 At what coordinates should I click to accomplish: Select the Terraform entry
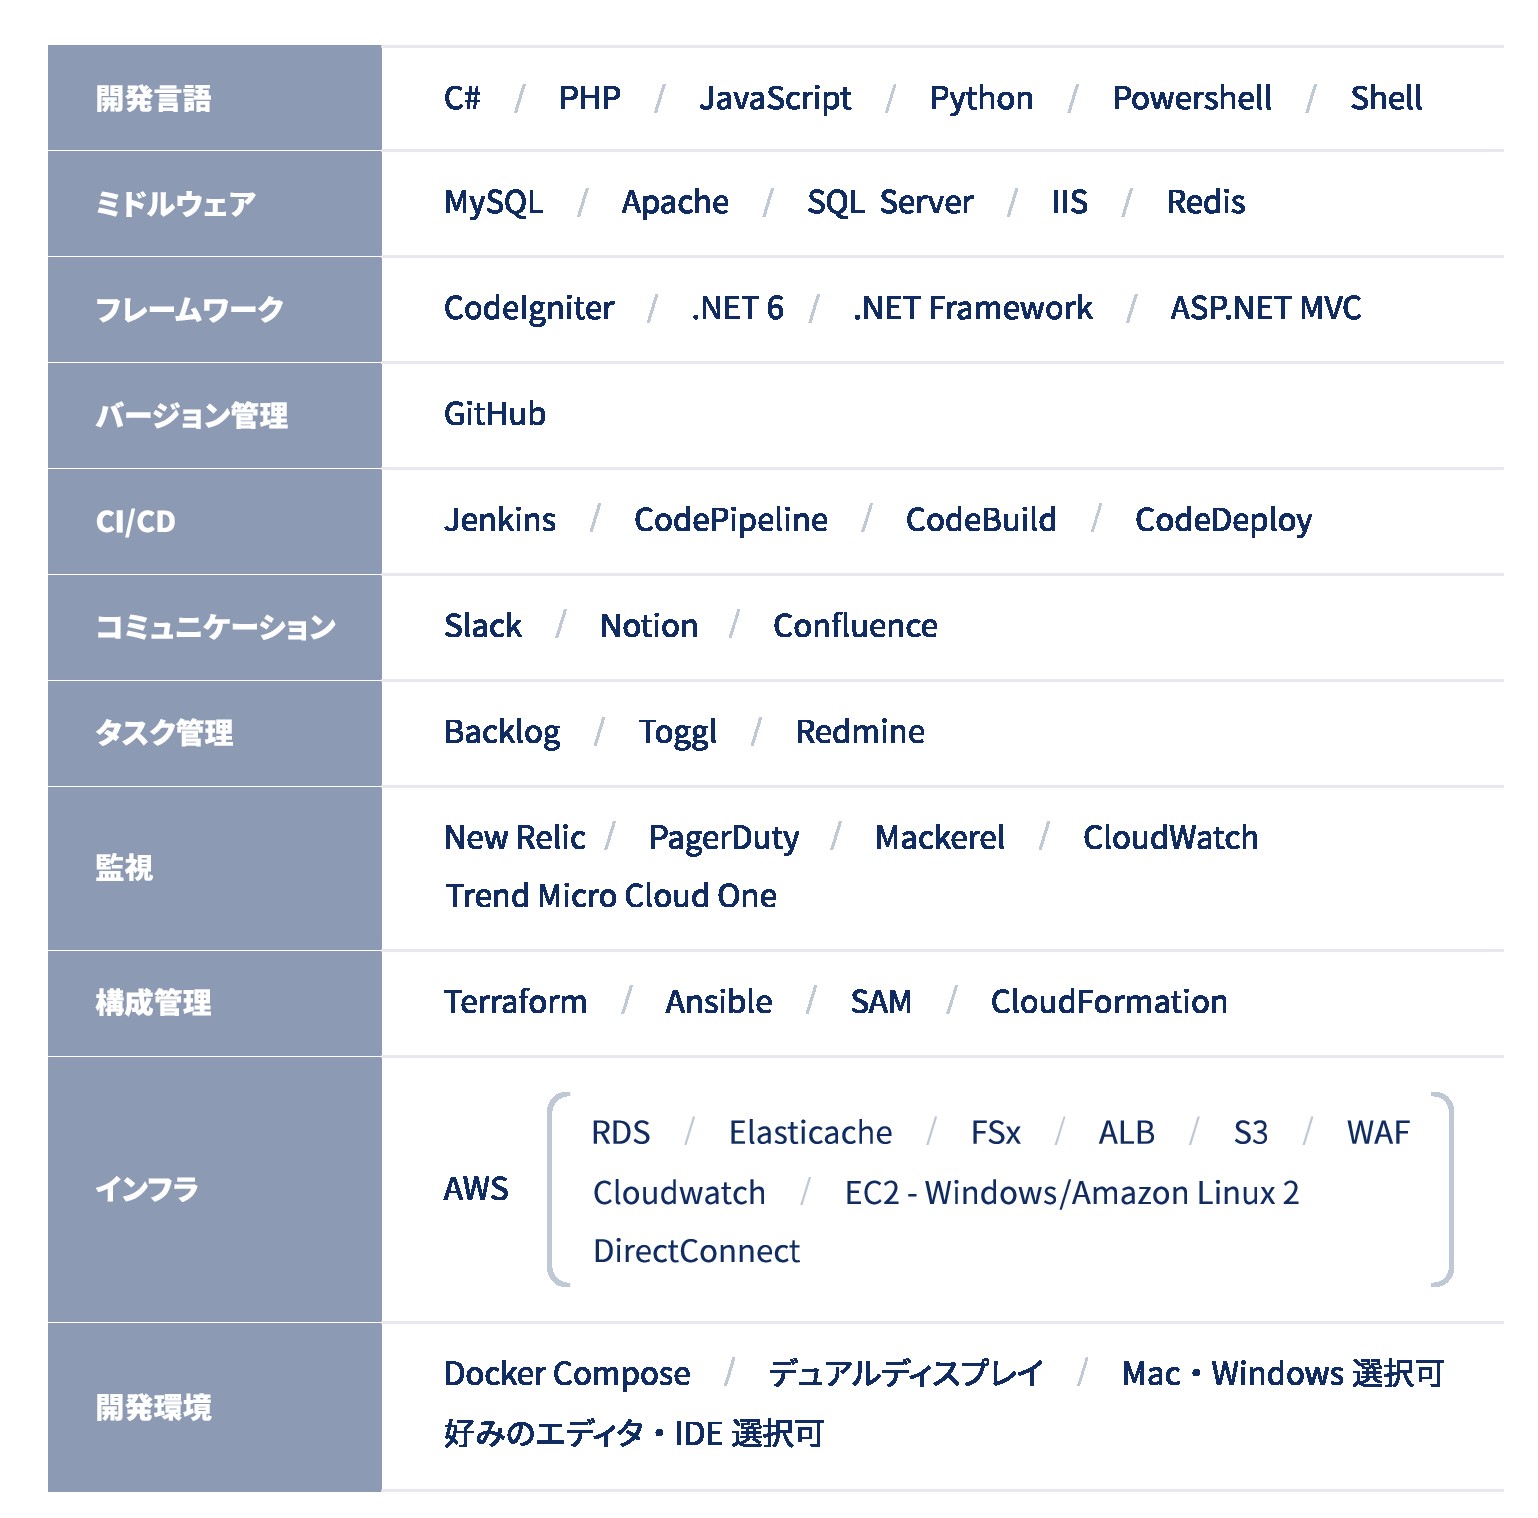pyautogui.click(x=516, y=1002)
